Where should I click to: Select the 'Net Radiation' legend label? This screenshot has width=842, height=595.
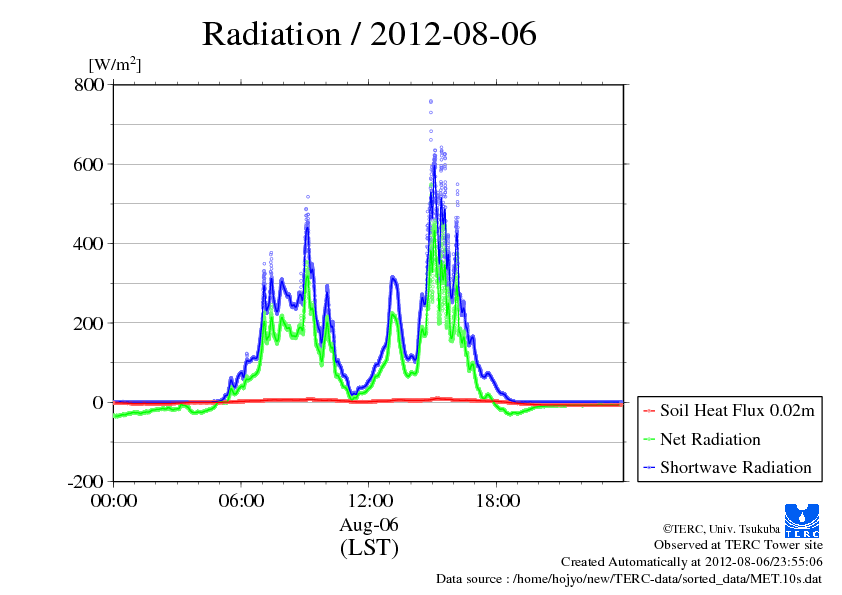(710, 439)
